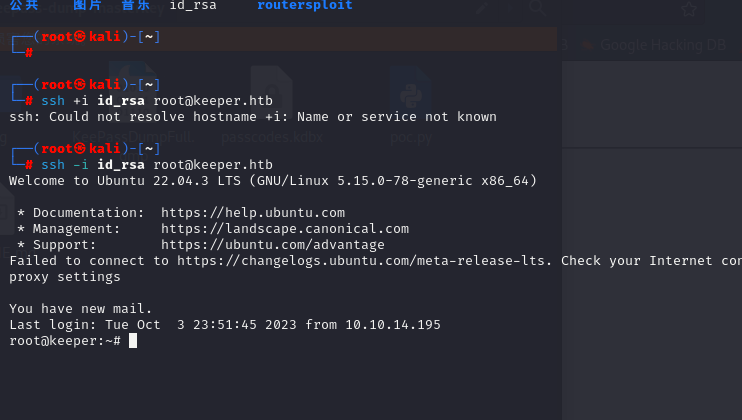Click the ubuntu.com/advantage support URL
The height and width of the screenshot is (420, 742).
click(272, 245)
